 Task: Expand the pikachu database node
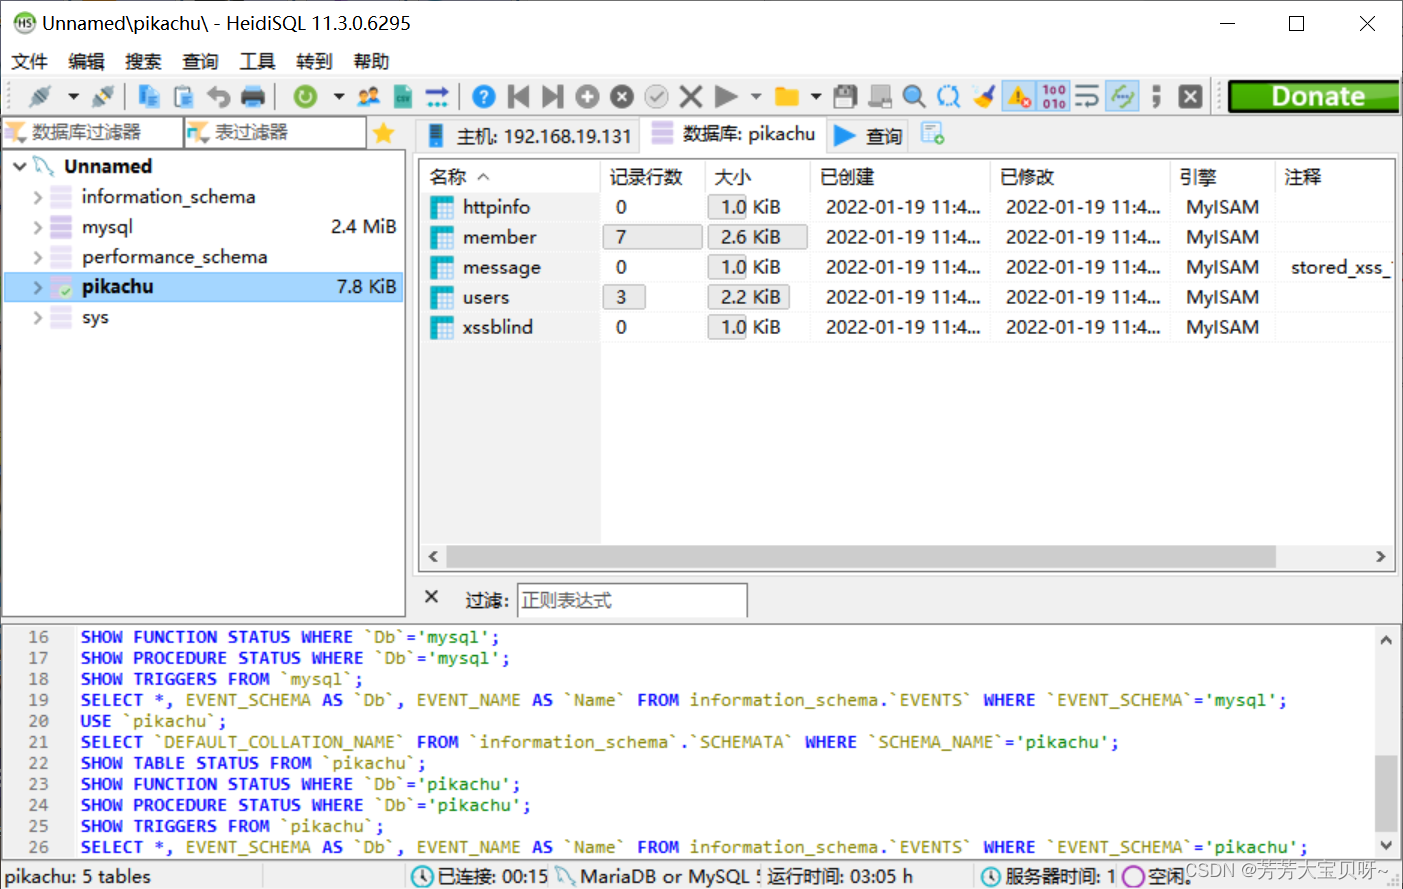click(x=38, y=287)
